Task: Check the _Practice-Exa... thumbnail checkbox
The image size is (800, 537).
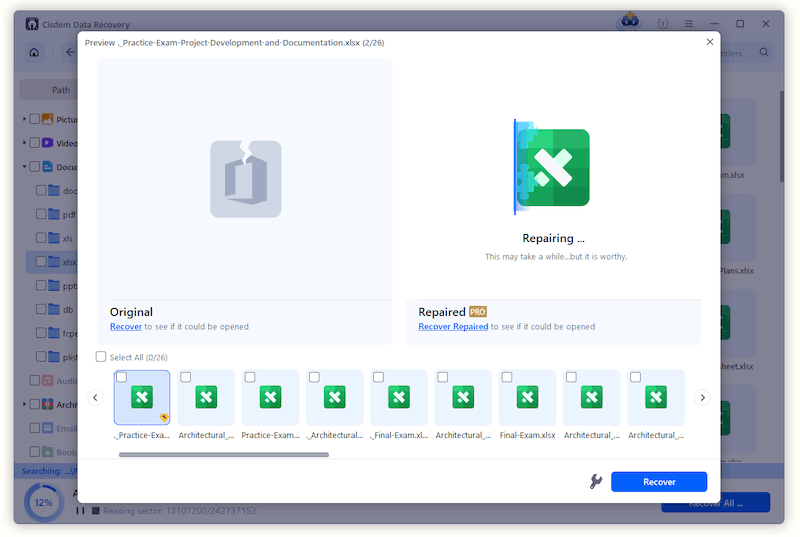Action: [x=121, y=377]
